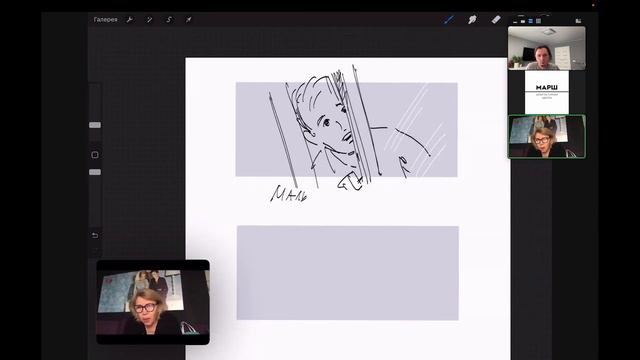Choose the blue highlighted Zoom strip view
Image resolution: width=640 pixels, height=360 pixels.
[x=531, y=21]
